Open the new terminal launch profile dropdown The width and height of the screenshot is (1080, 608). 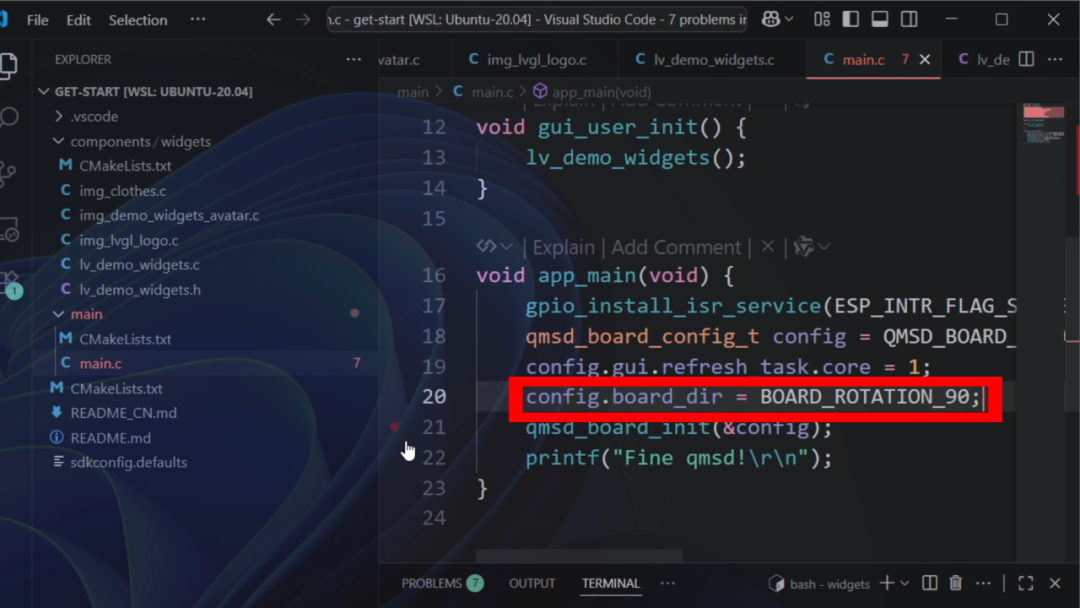(905, 583)
